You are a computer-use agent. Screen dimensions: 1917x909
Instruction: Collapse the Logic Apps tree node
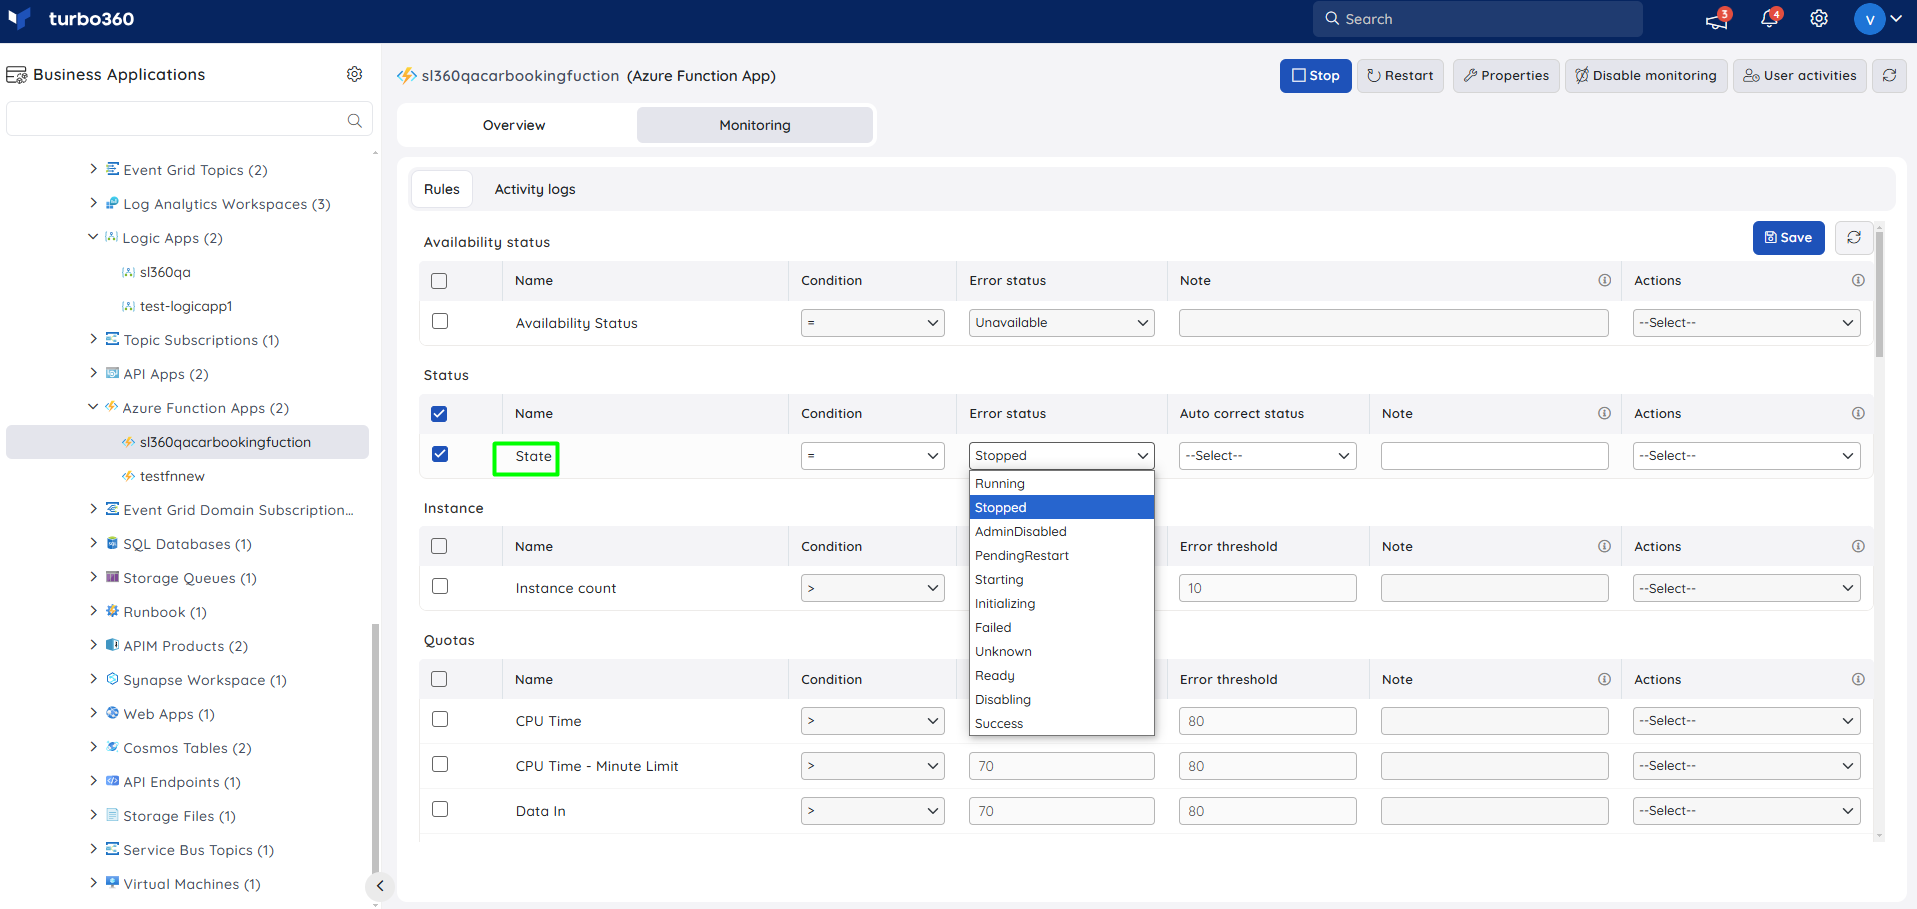point(93,237)
